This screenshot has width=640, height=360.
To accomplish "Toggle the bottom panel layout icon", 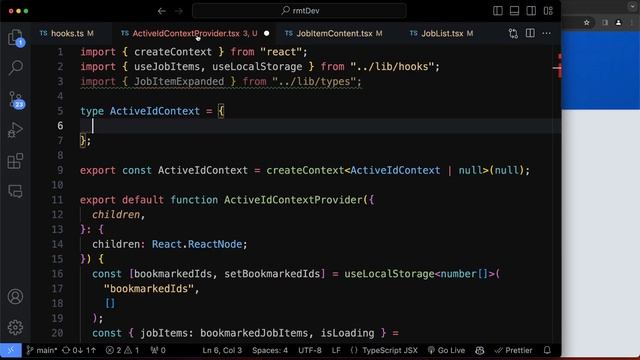I will 514,11.
